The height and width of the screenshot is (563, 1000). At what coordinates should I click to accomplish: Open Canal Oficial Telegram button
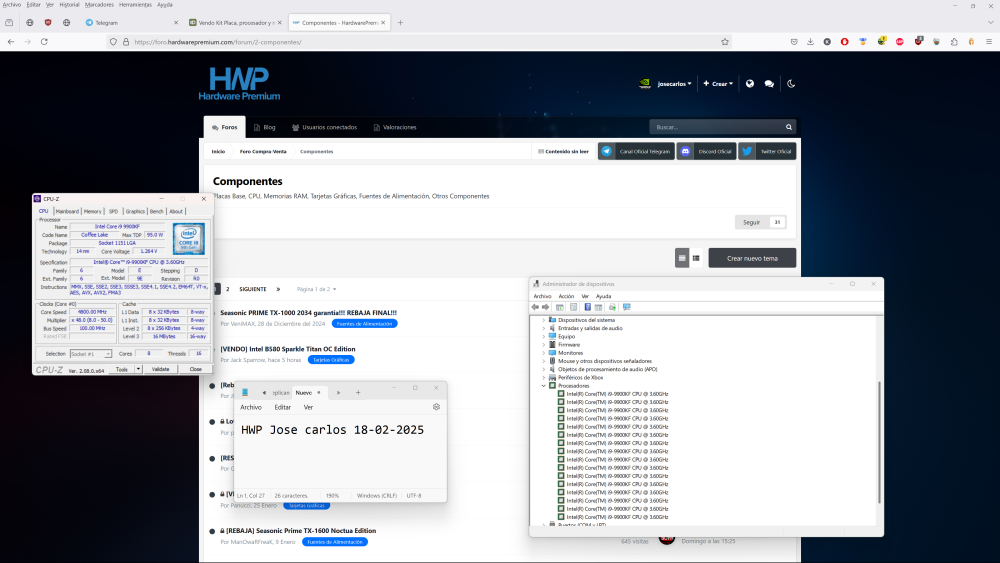636,151
